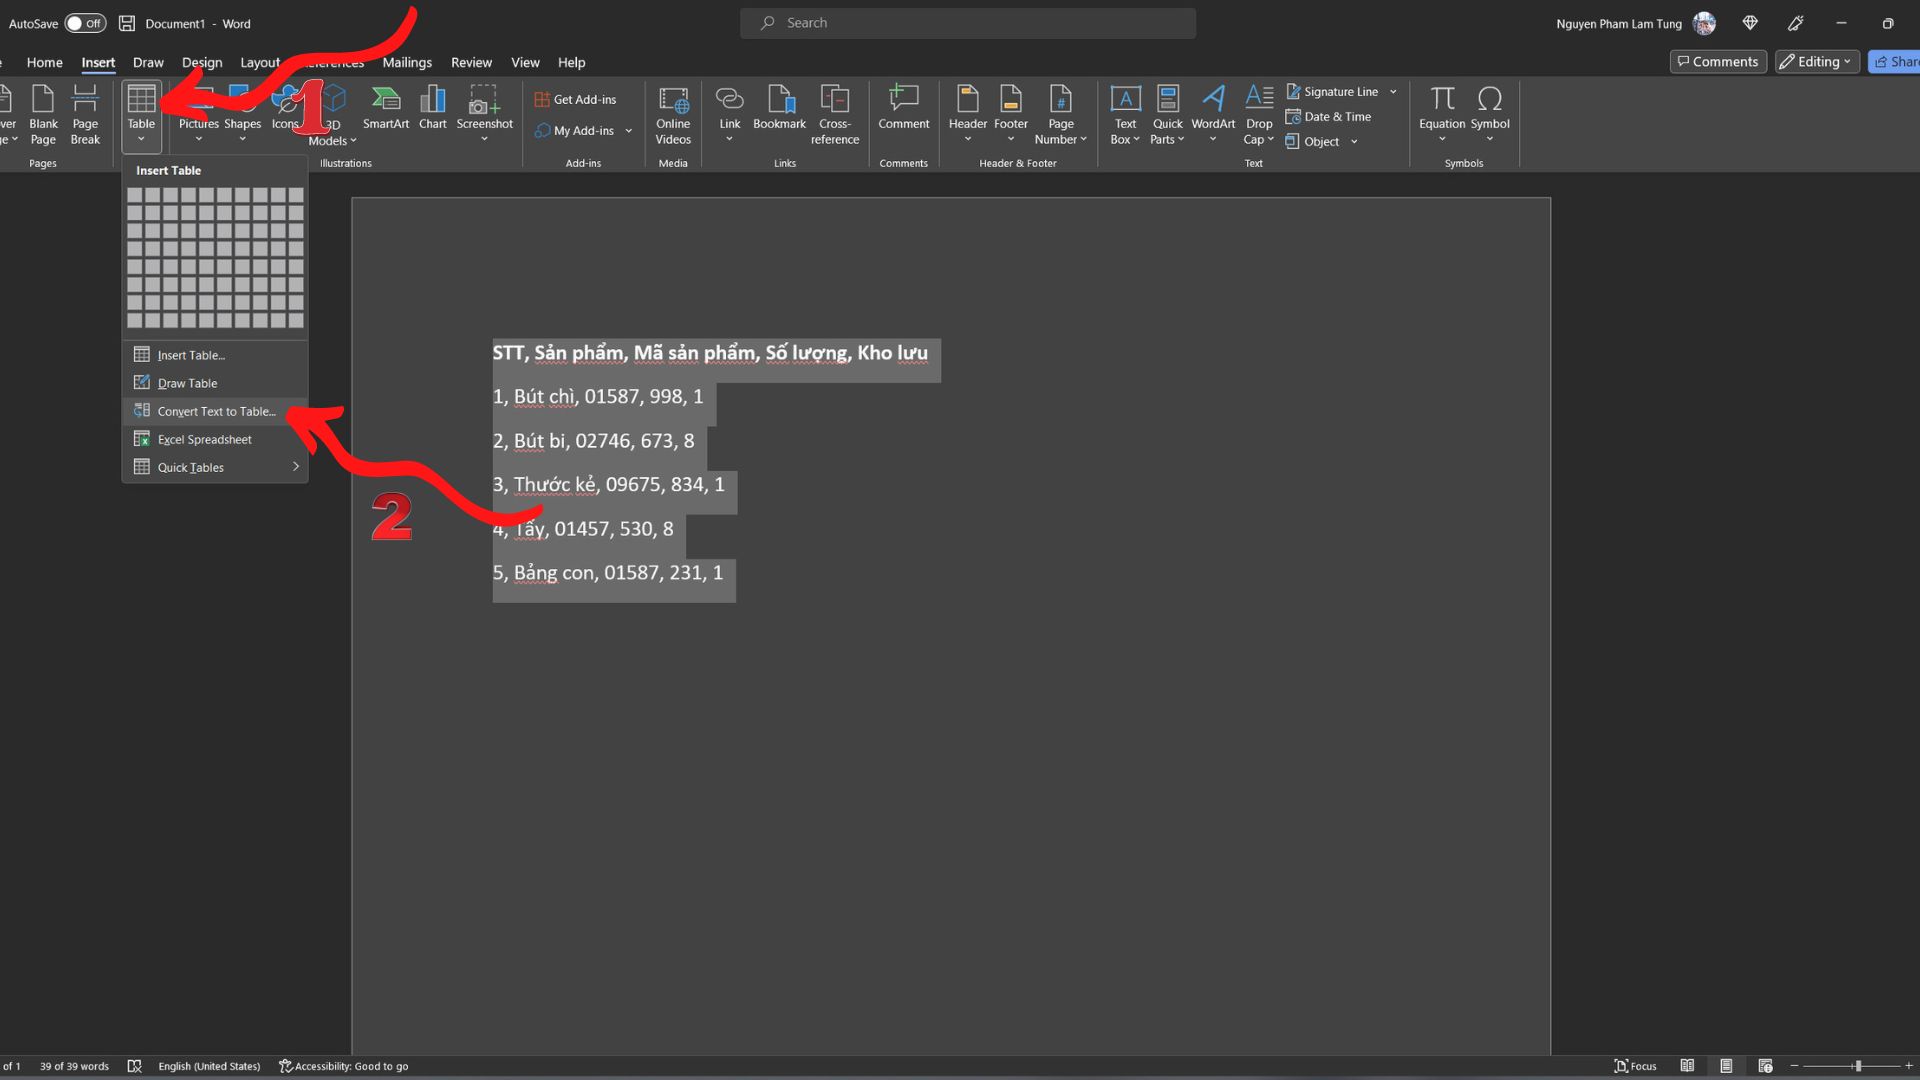Open the View tab
Viewport: 1920px width, 1080px height.
tap(525, 62)
